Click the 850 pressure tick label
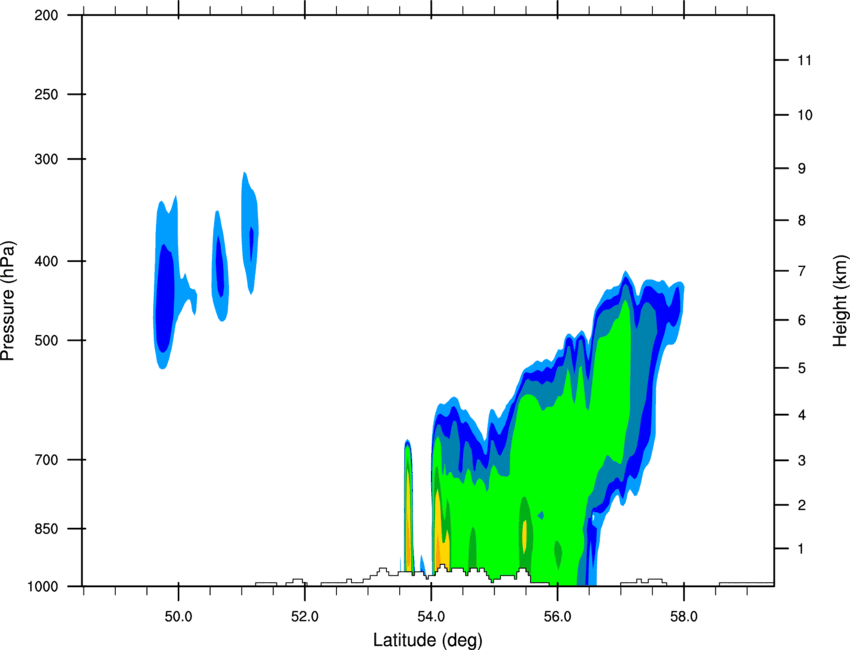 point(46,529)
